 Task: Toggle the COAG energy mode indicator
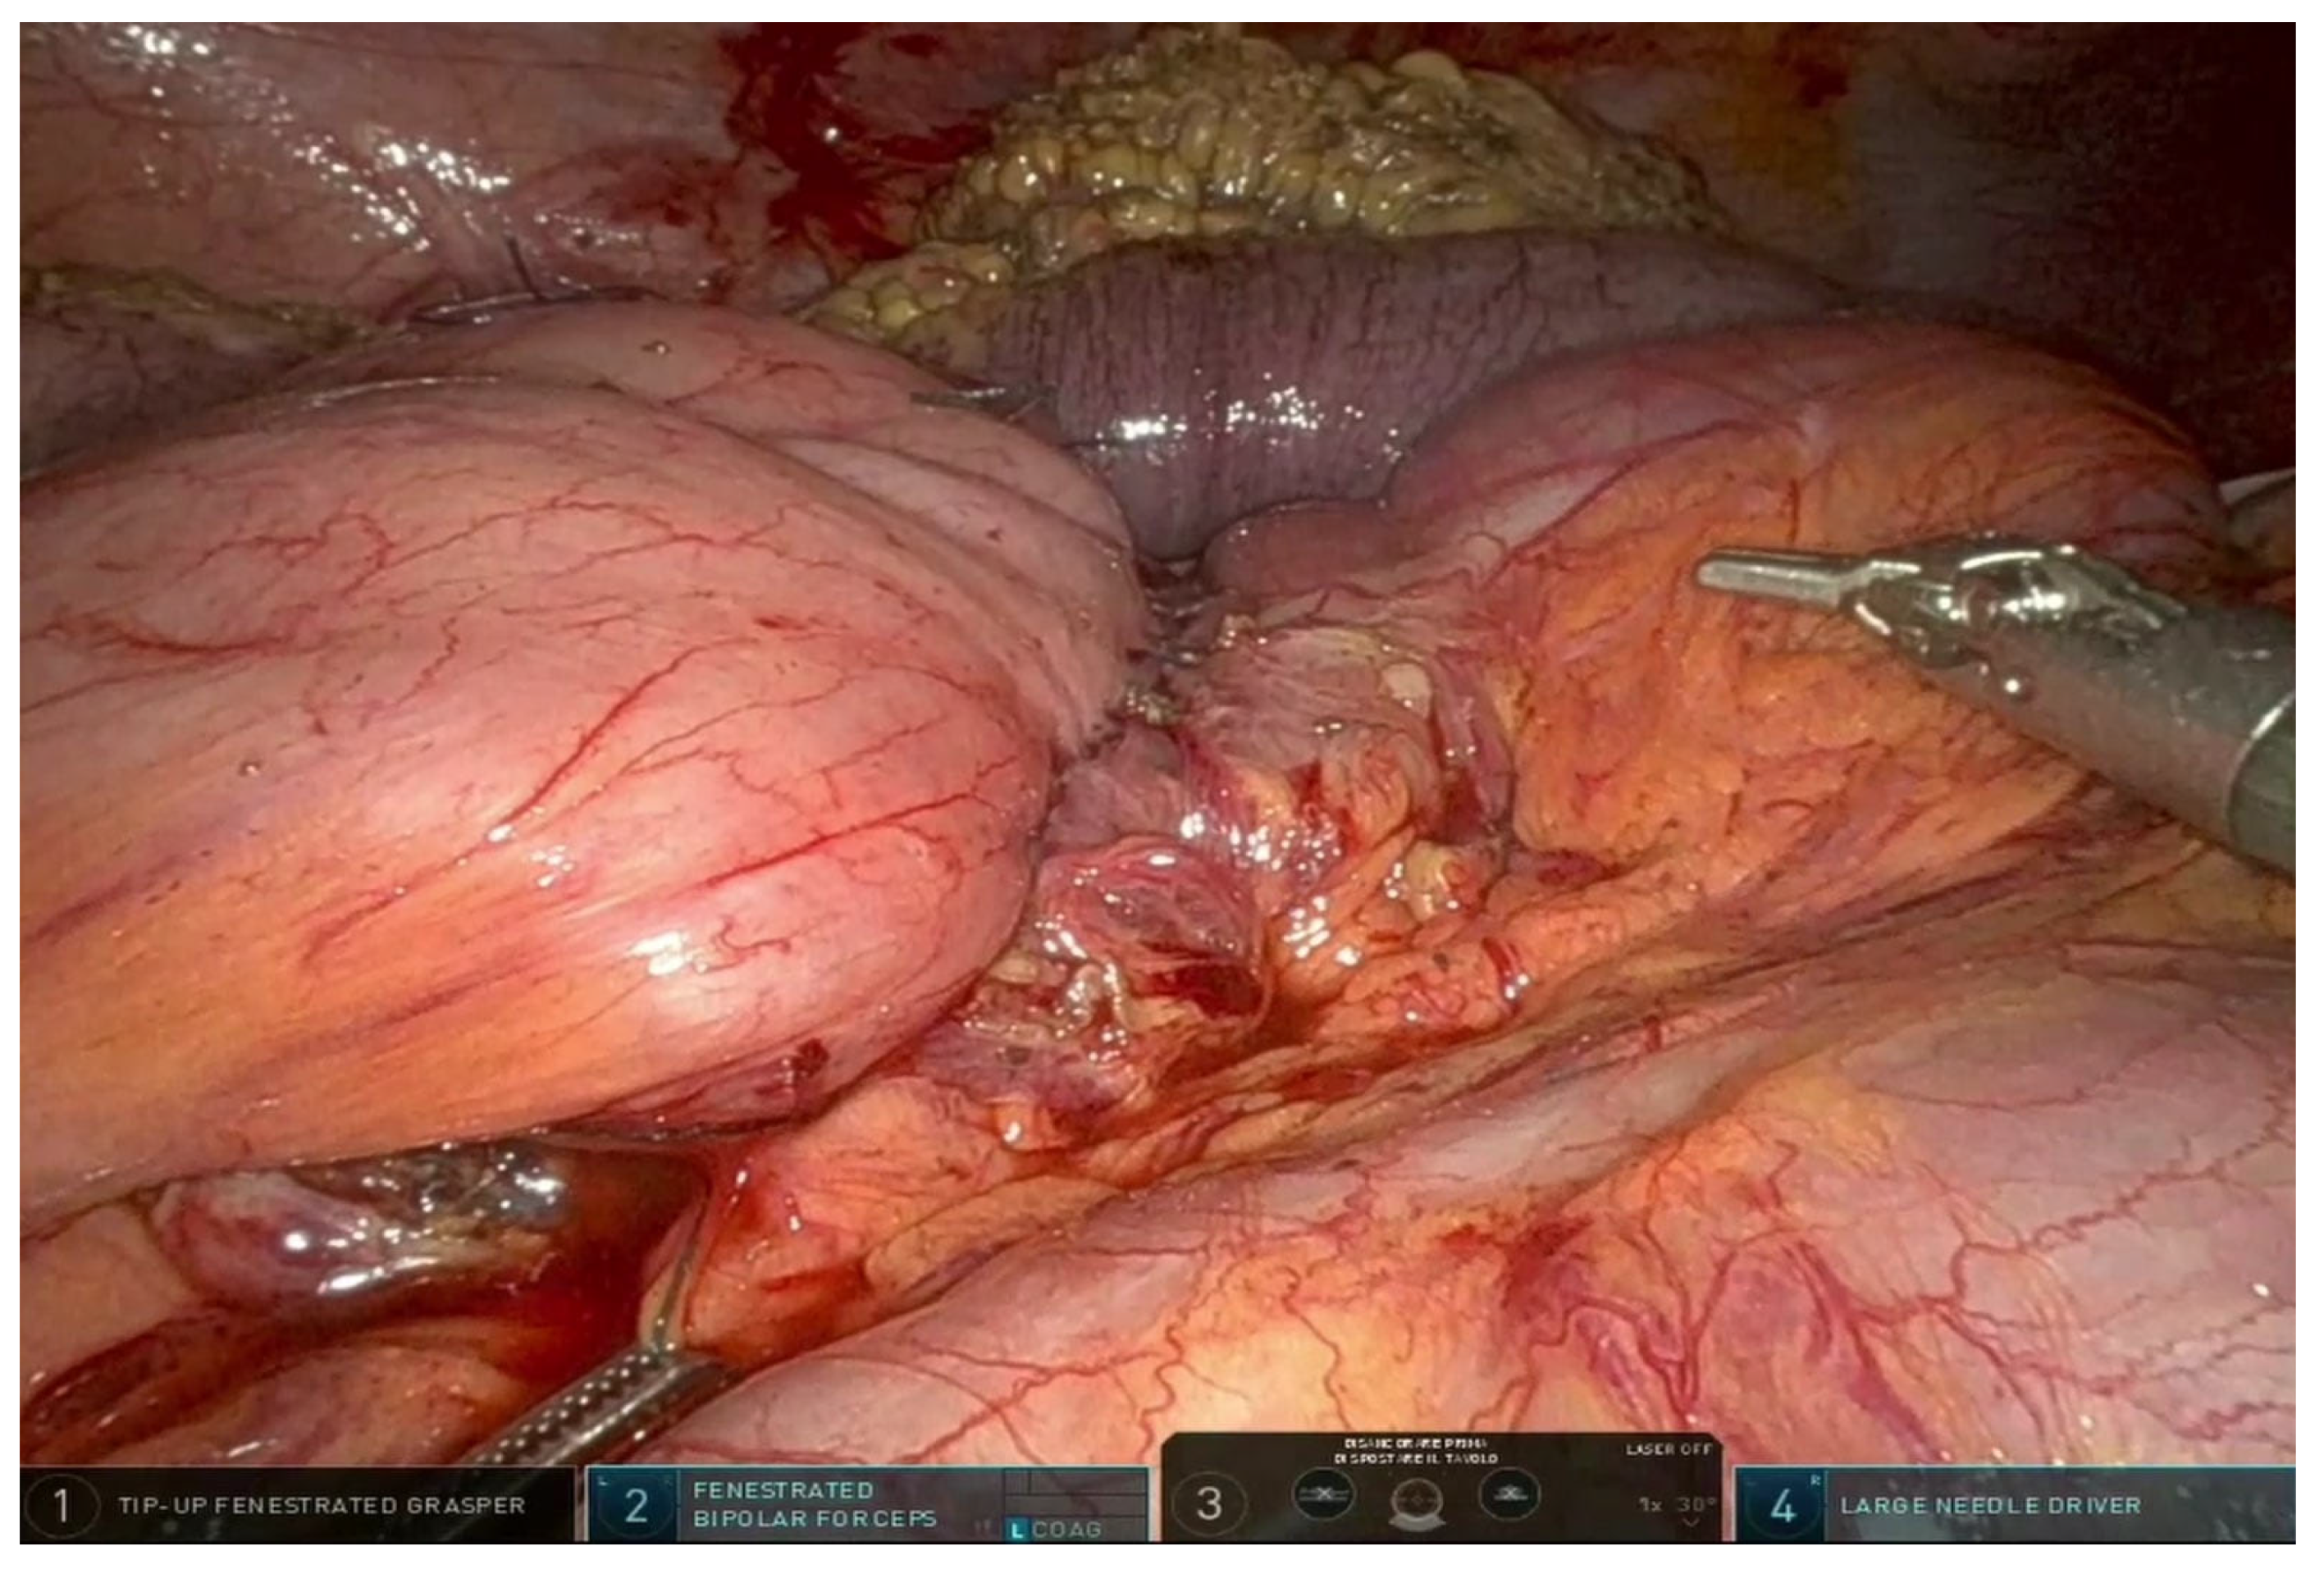pos(1066,1530)
